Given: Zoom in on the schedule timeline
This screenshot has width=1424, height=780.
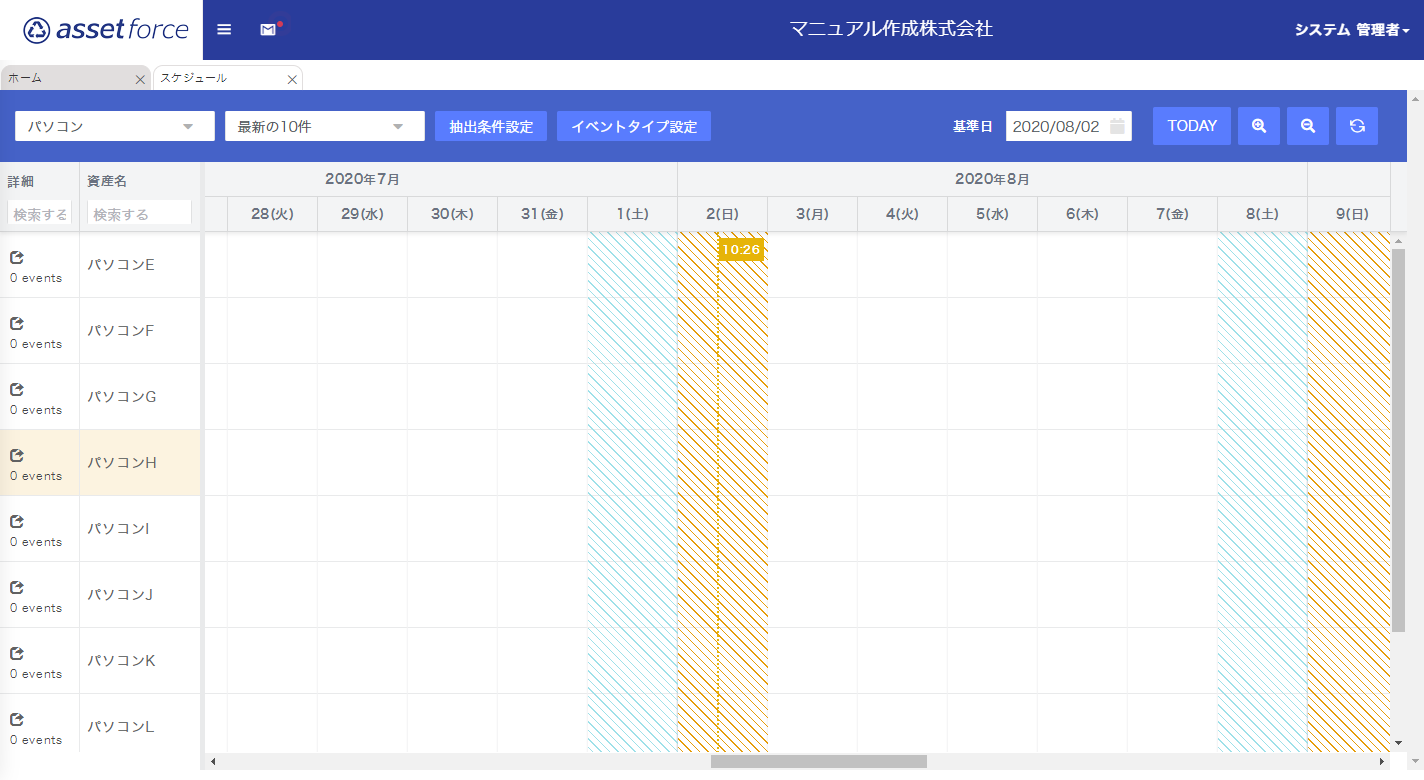Looking at the screenshot, I should pos(1259,126).
